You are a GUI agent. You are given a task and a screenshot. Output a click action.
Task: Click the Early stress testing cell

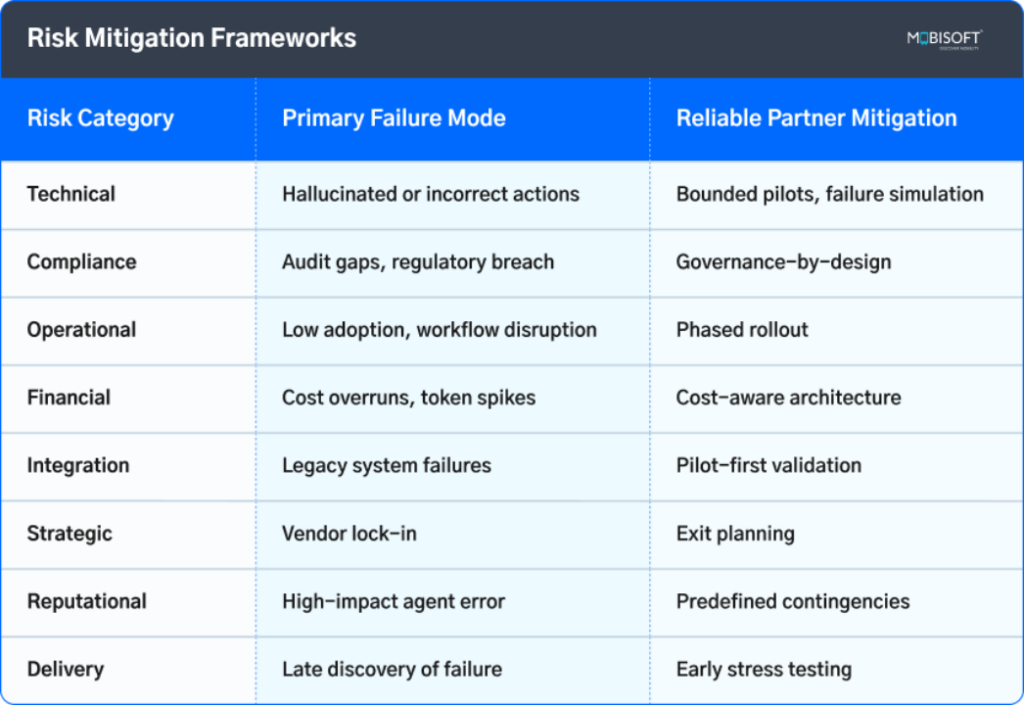click(764, 670)
